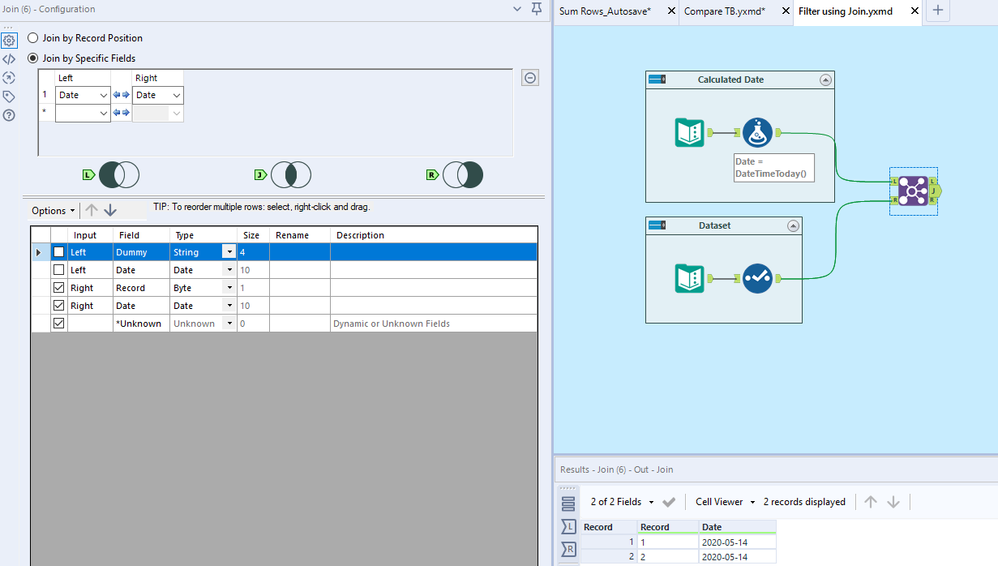Open Configuration window dropdown chevron

[517, 9]
